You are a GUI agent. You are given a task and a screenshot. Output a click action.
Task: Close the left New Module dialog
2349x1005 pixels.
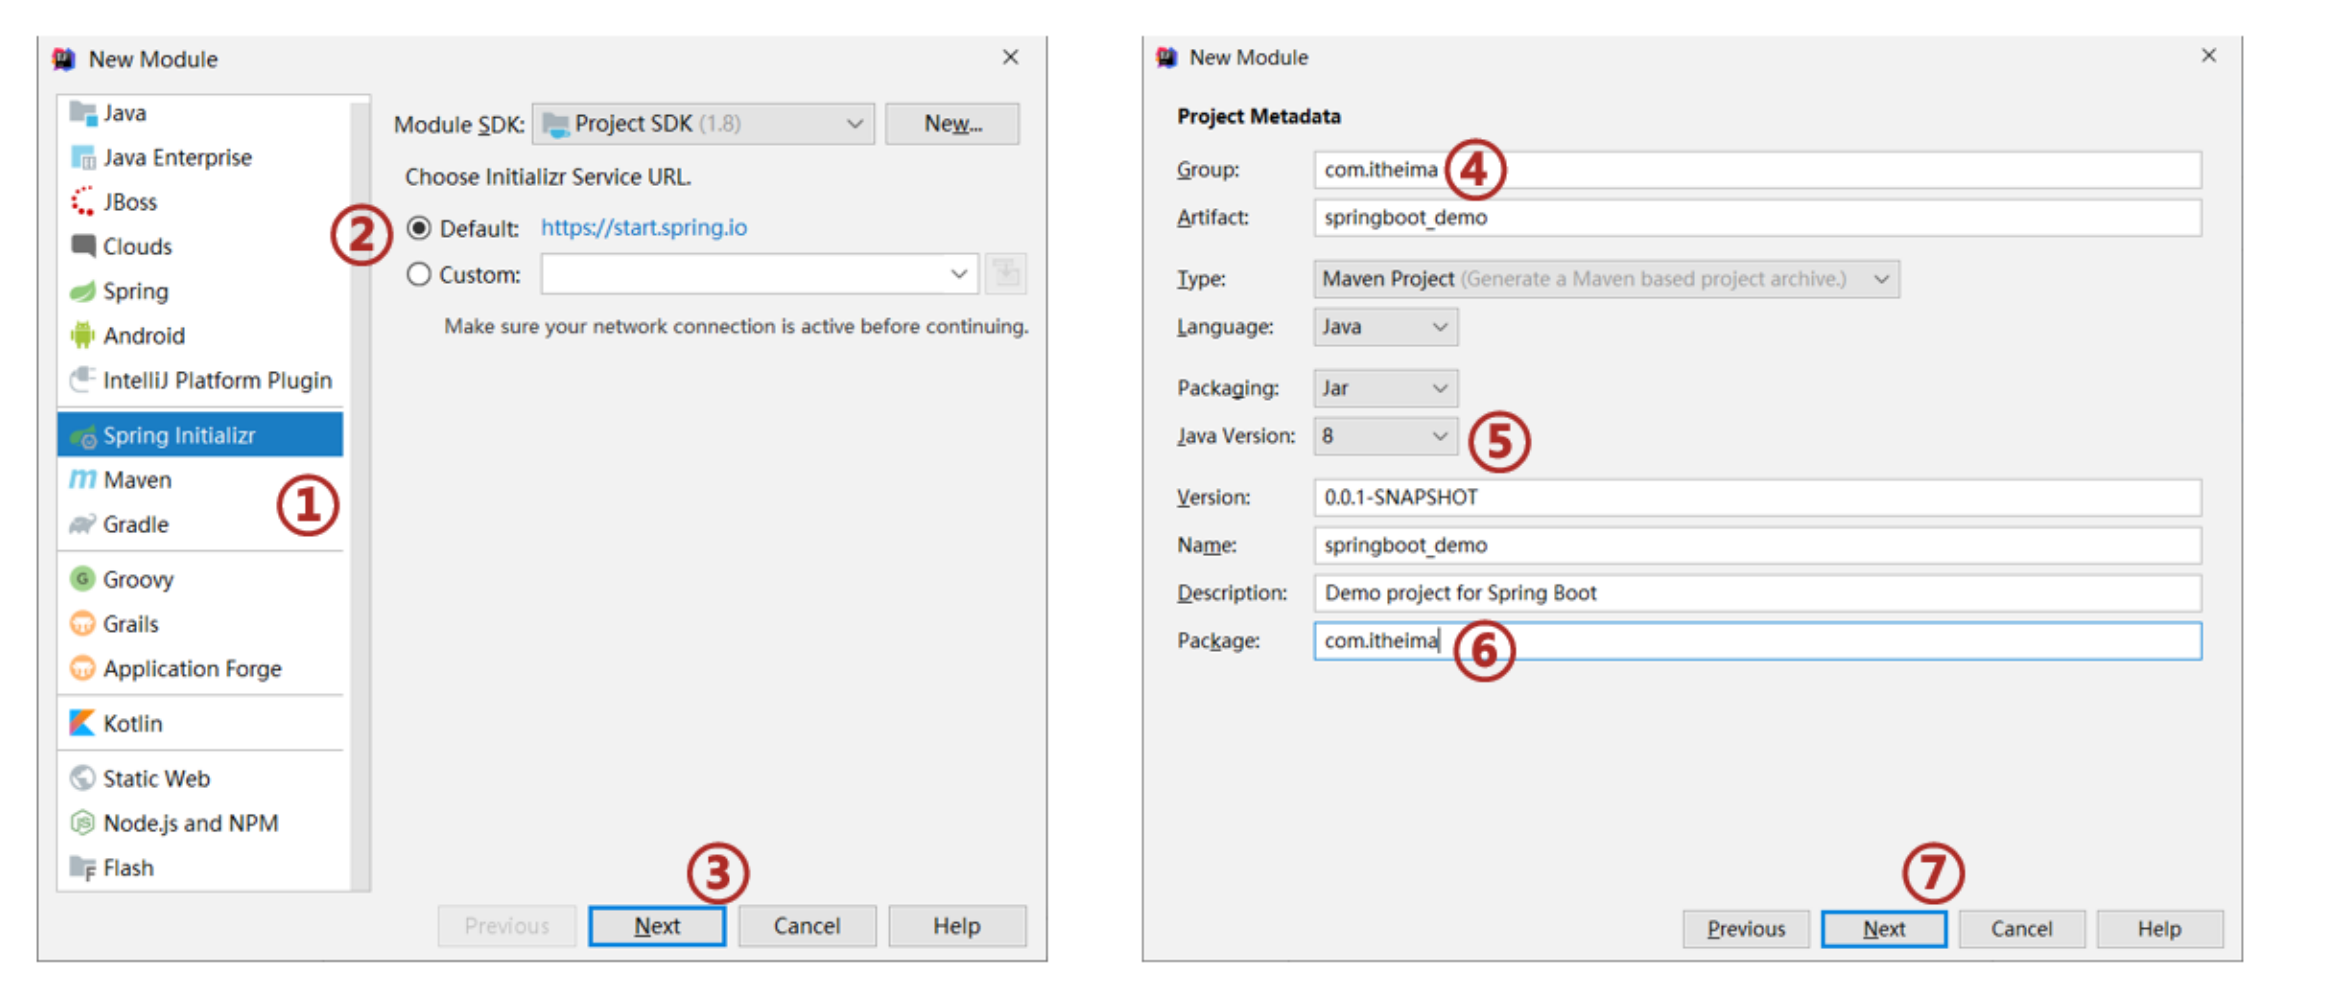pos(1010,57)
